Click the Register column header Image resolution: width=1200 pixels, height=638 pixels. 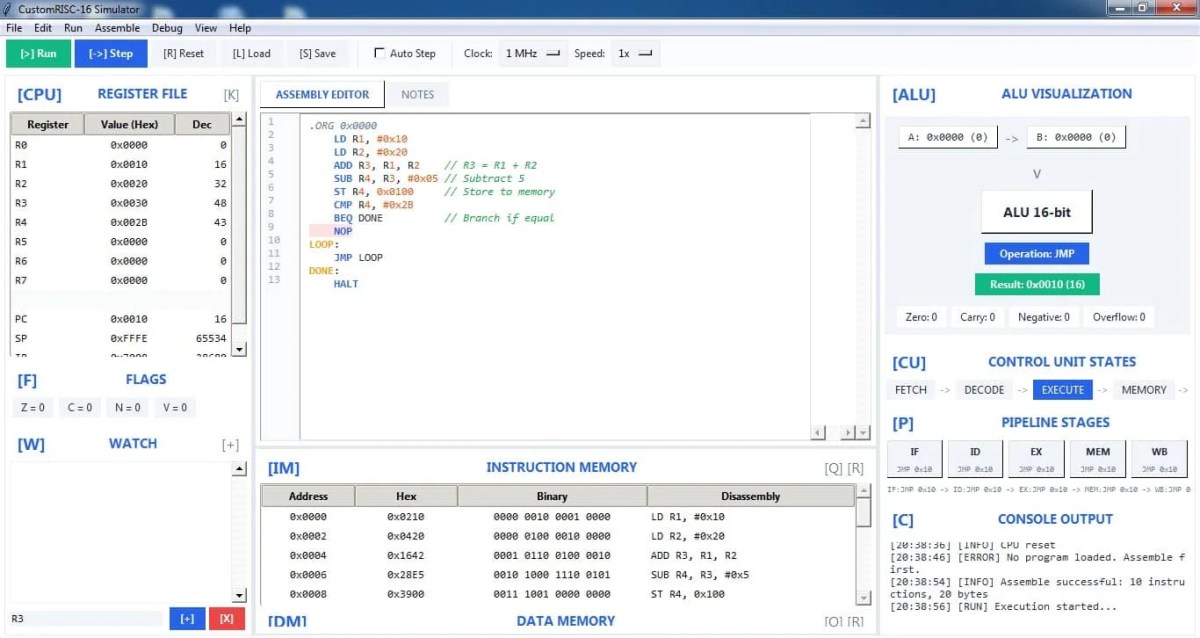[48, 125]
